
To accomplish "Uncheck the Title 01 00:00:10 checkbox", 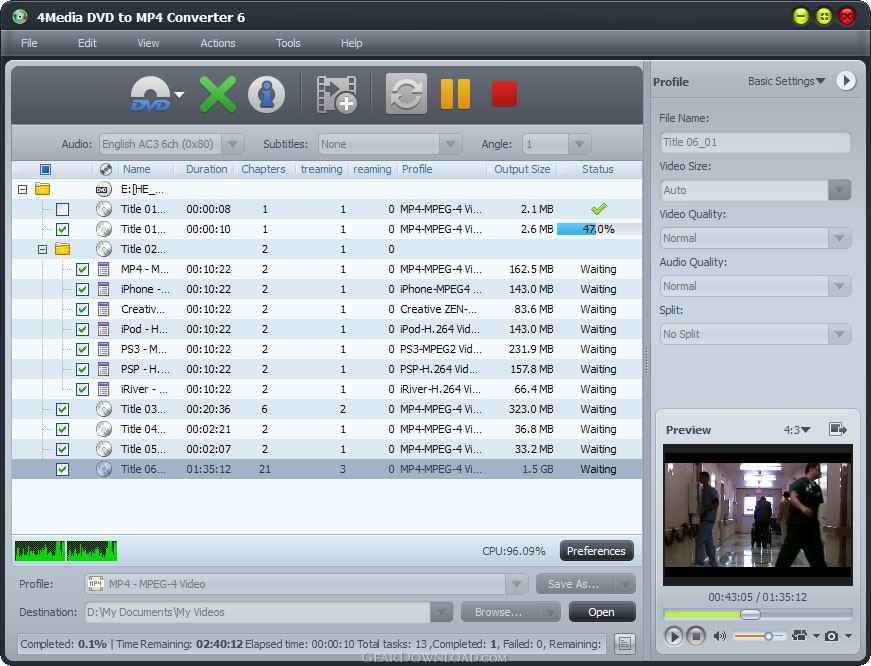I will click(63, 229).
